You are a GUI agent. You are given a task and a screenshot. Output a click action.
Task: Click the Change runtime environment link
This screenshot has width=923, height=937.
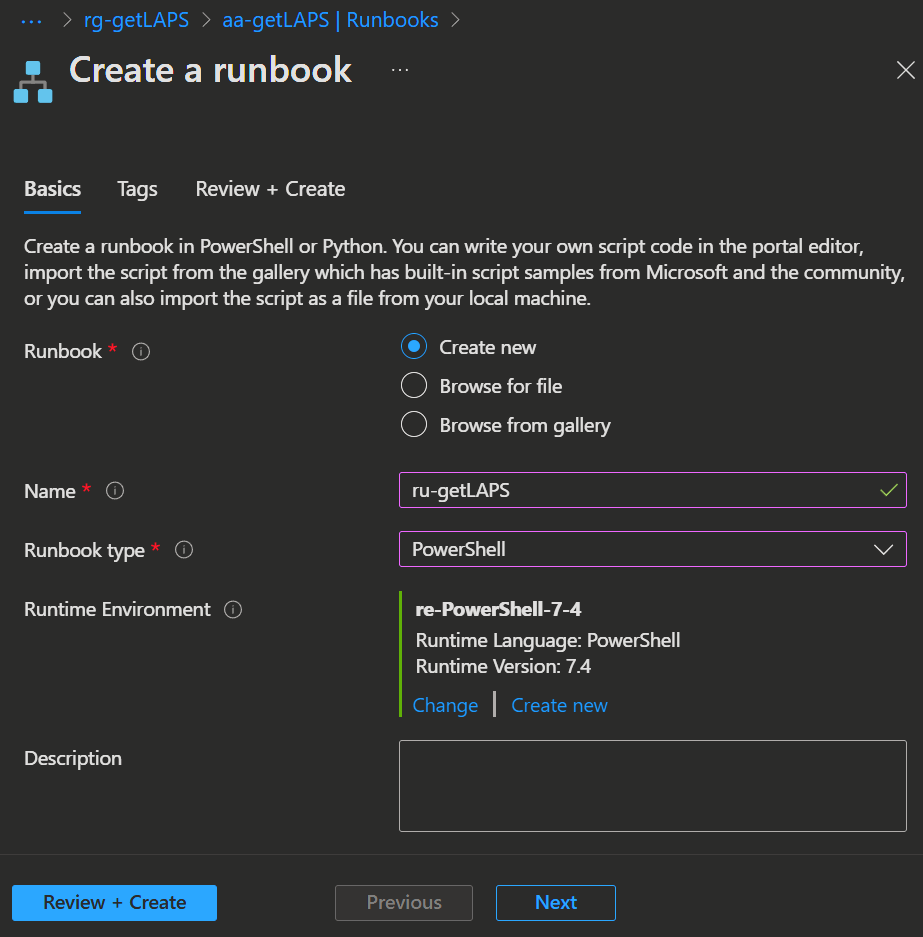[x=445, y=705]
